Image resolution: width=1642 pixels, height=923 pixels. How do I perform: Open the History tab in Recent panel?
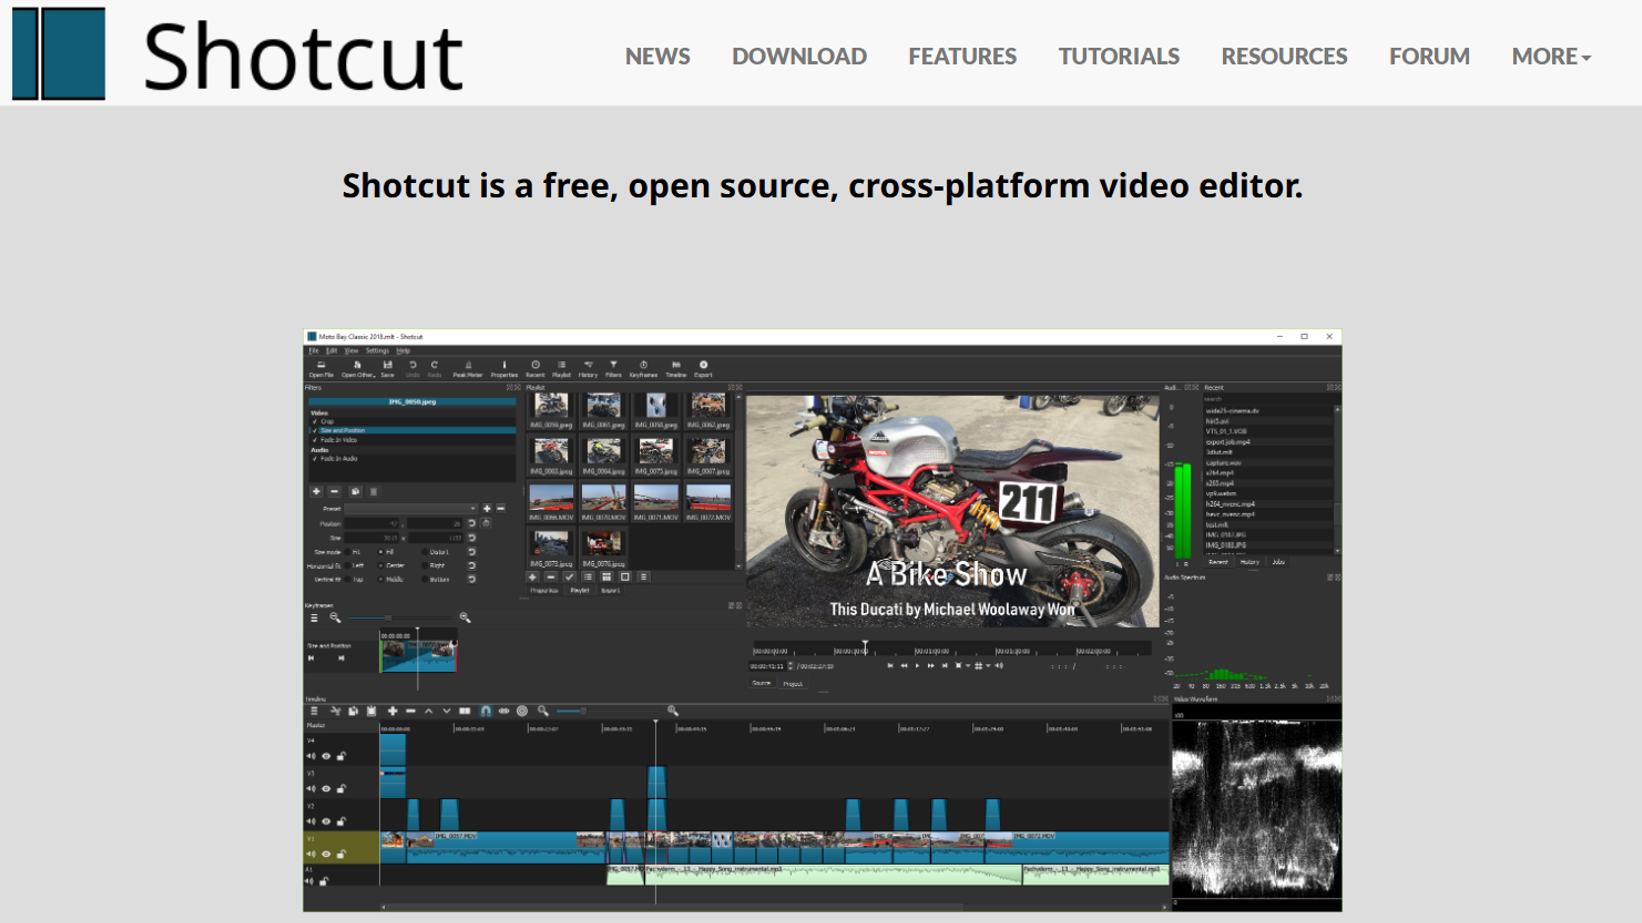pos(1249,563)
